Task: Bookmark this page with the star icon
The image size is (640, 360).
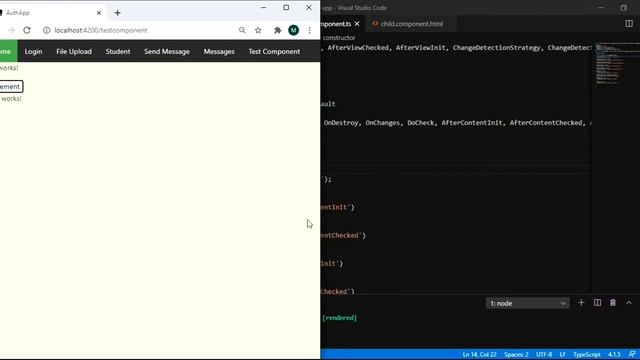Action: click(258, 30)
